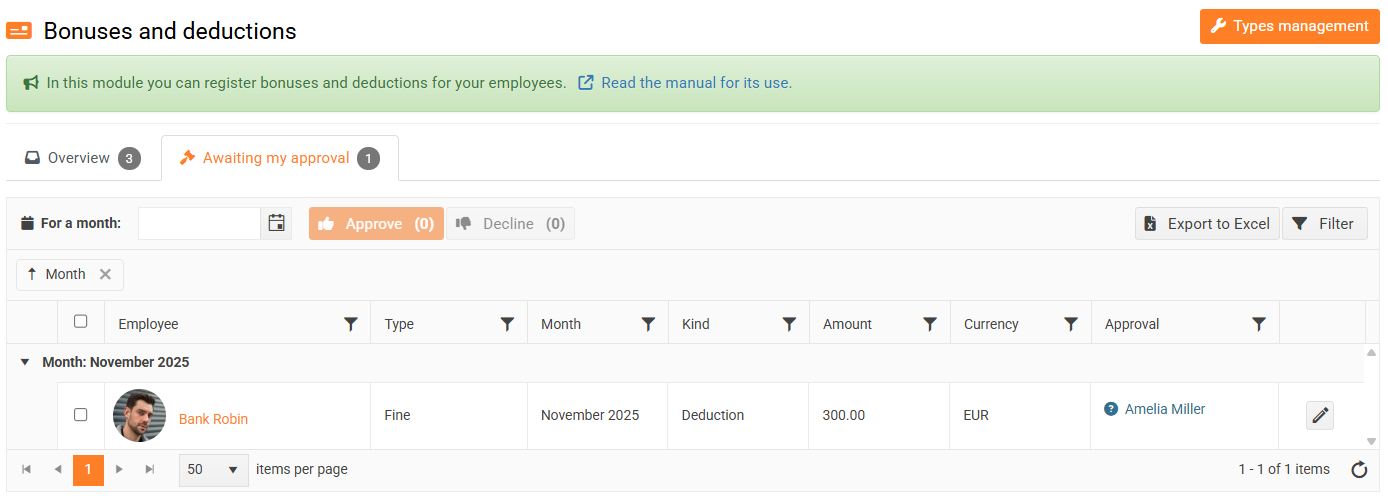Screen dimensions: 1388x498
Task: Check the Bank Robin row checkbox
Action: [x=81, y=415]
